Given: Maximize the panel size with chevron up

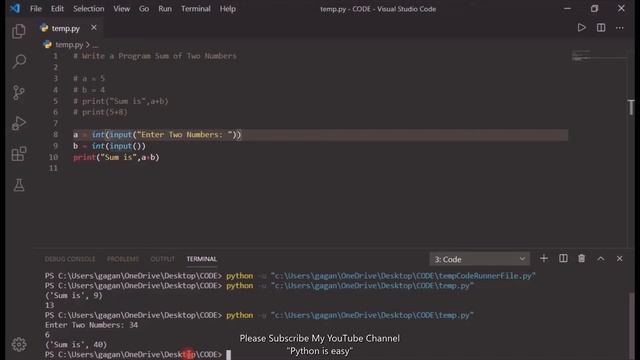Looking at the screenshot, I should (x=601, y=259).
